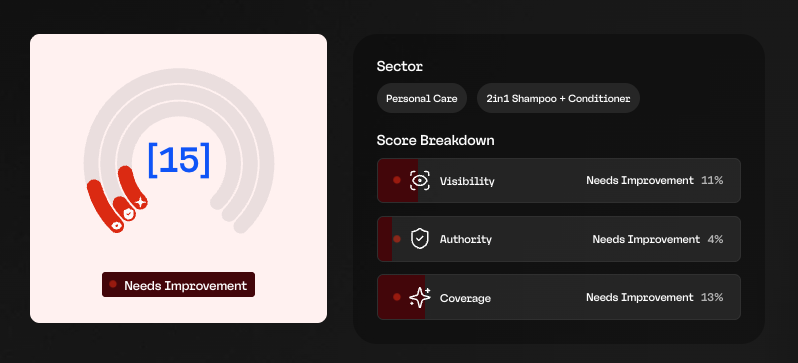Image resolution: width=798 pixels, height=363 pixels.
Task: Click the 13% Coverage value
Action: 712,297
